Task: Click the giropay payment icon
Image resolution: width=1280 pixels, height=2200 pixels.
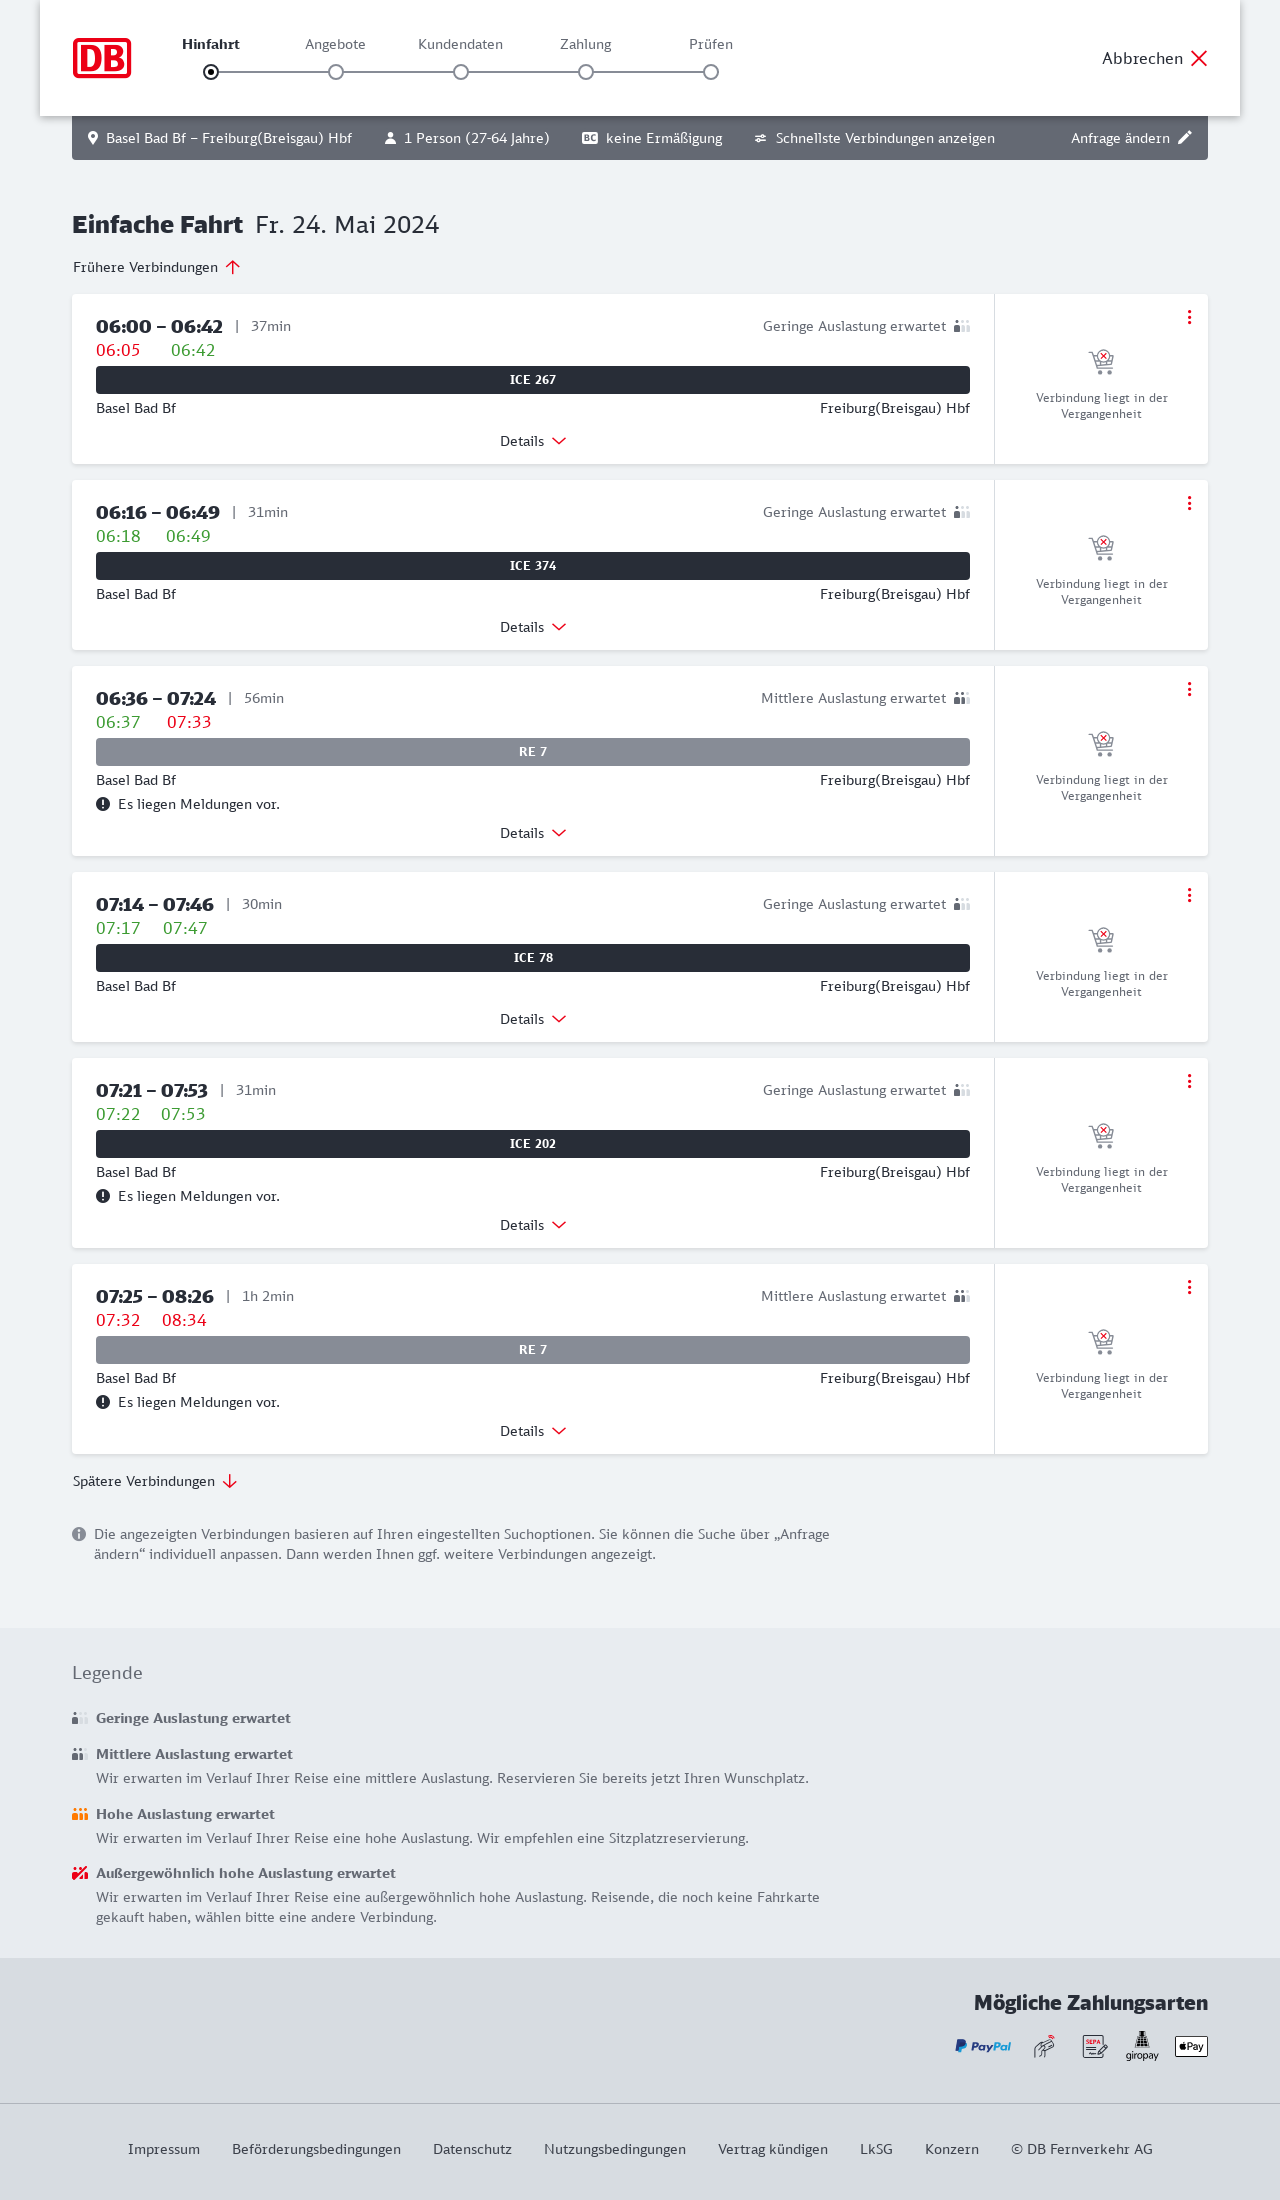Action: [1142, 2046]
